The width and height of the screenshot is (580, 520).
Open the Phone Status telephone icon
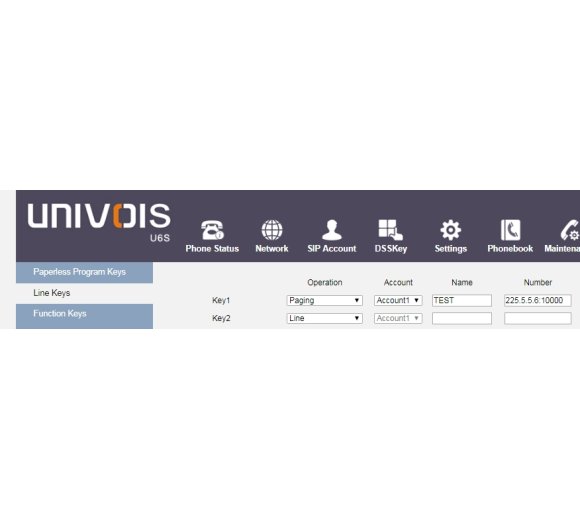(x=212, y=230)
